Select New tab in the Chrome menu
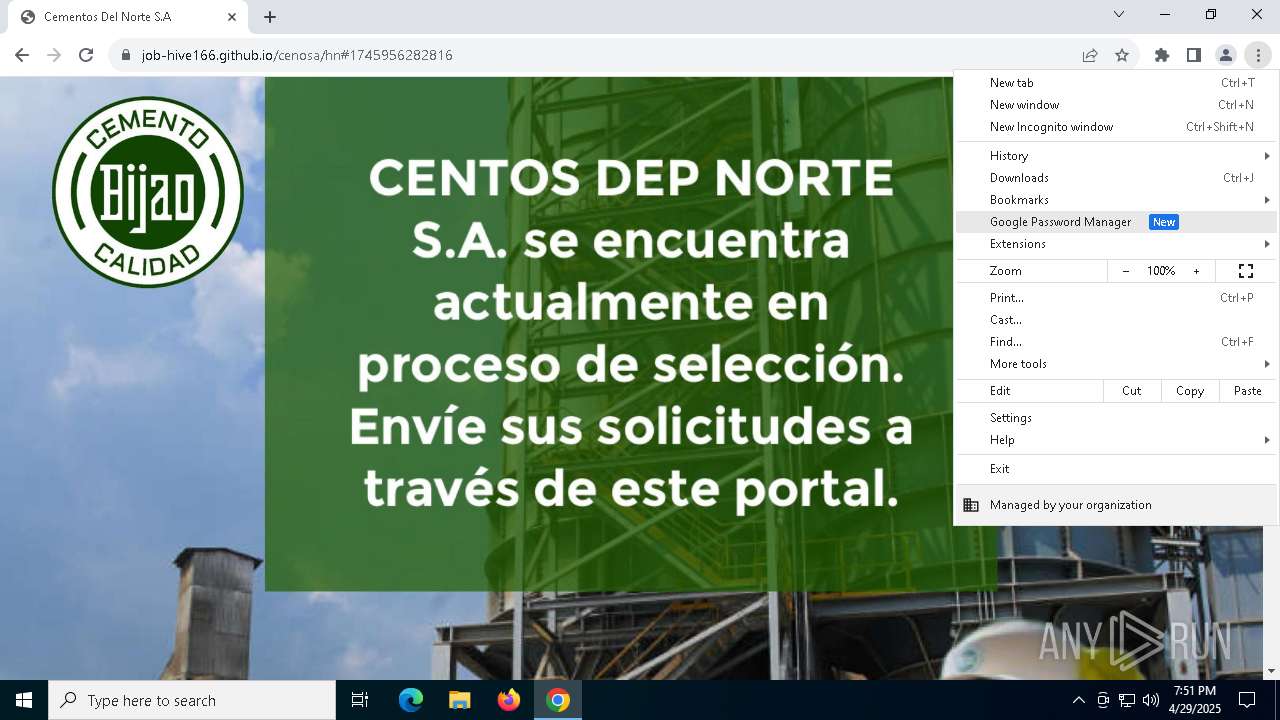 click(x=1117, y=83)
